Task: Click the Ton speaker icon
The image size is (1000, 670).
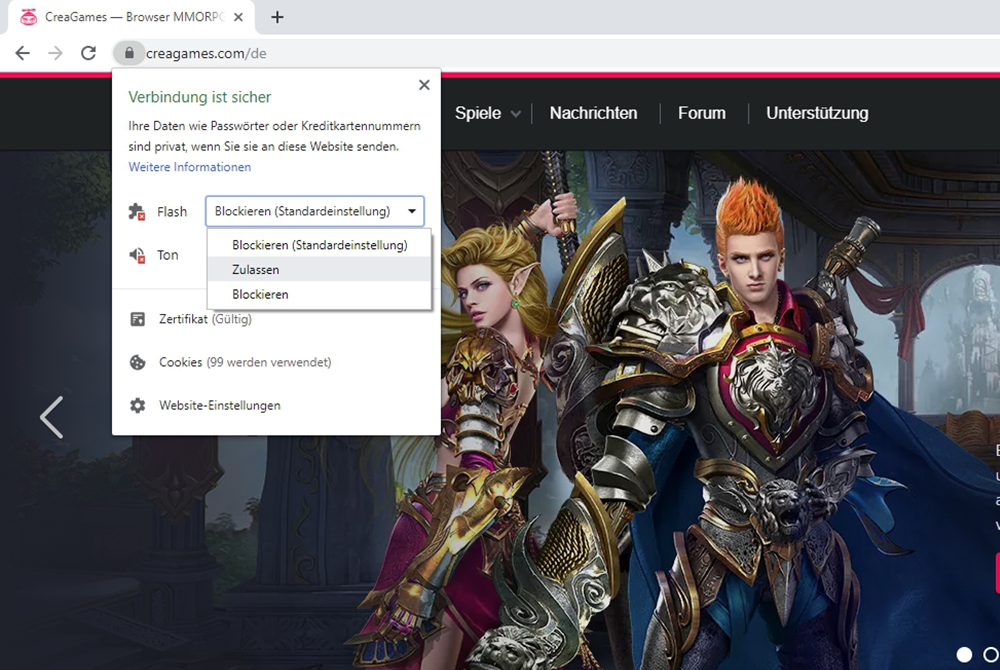Action: [138, 255]
